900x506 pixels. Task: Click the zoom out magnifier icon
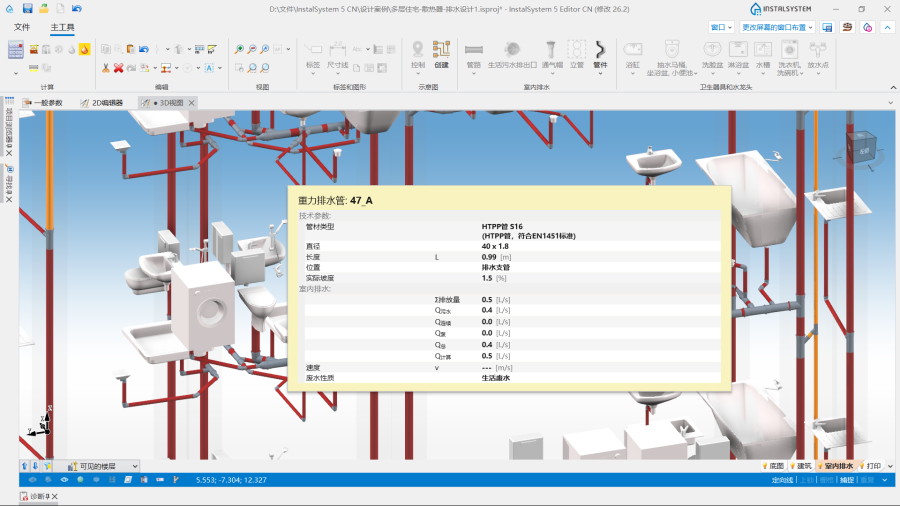pyautogui.click(x=252, y=49)
